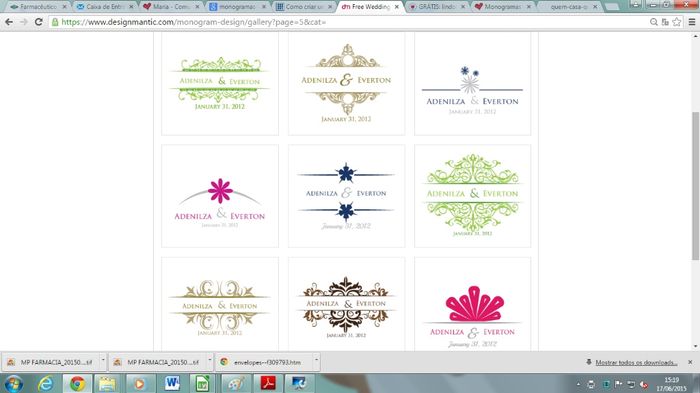This screenshot has height=393, width=700.
Task: Show hidden system tray icons
Action: pyautogui.click(x=579, y=384)
